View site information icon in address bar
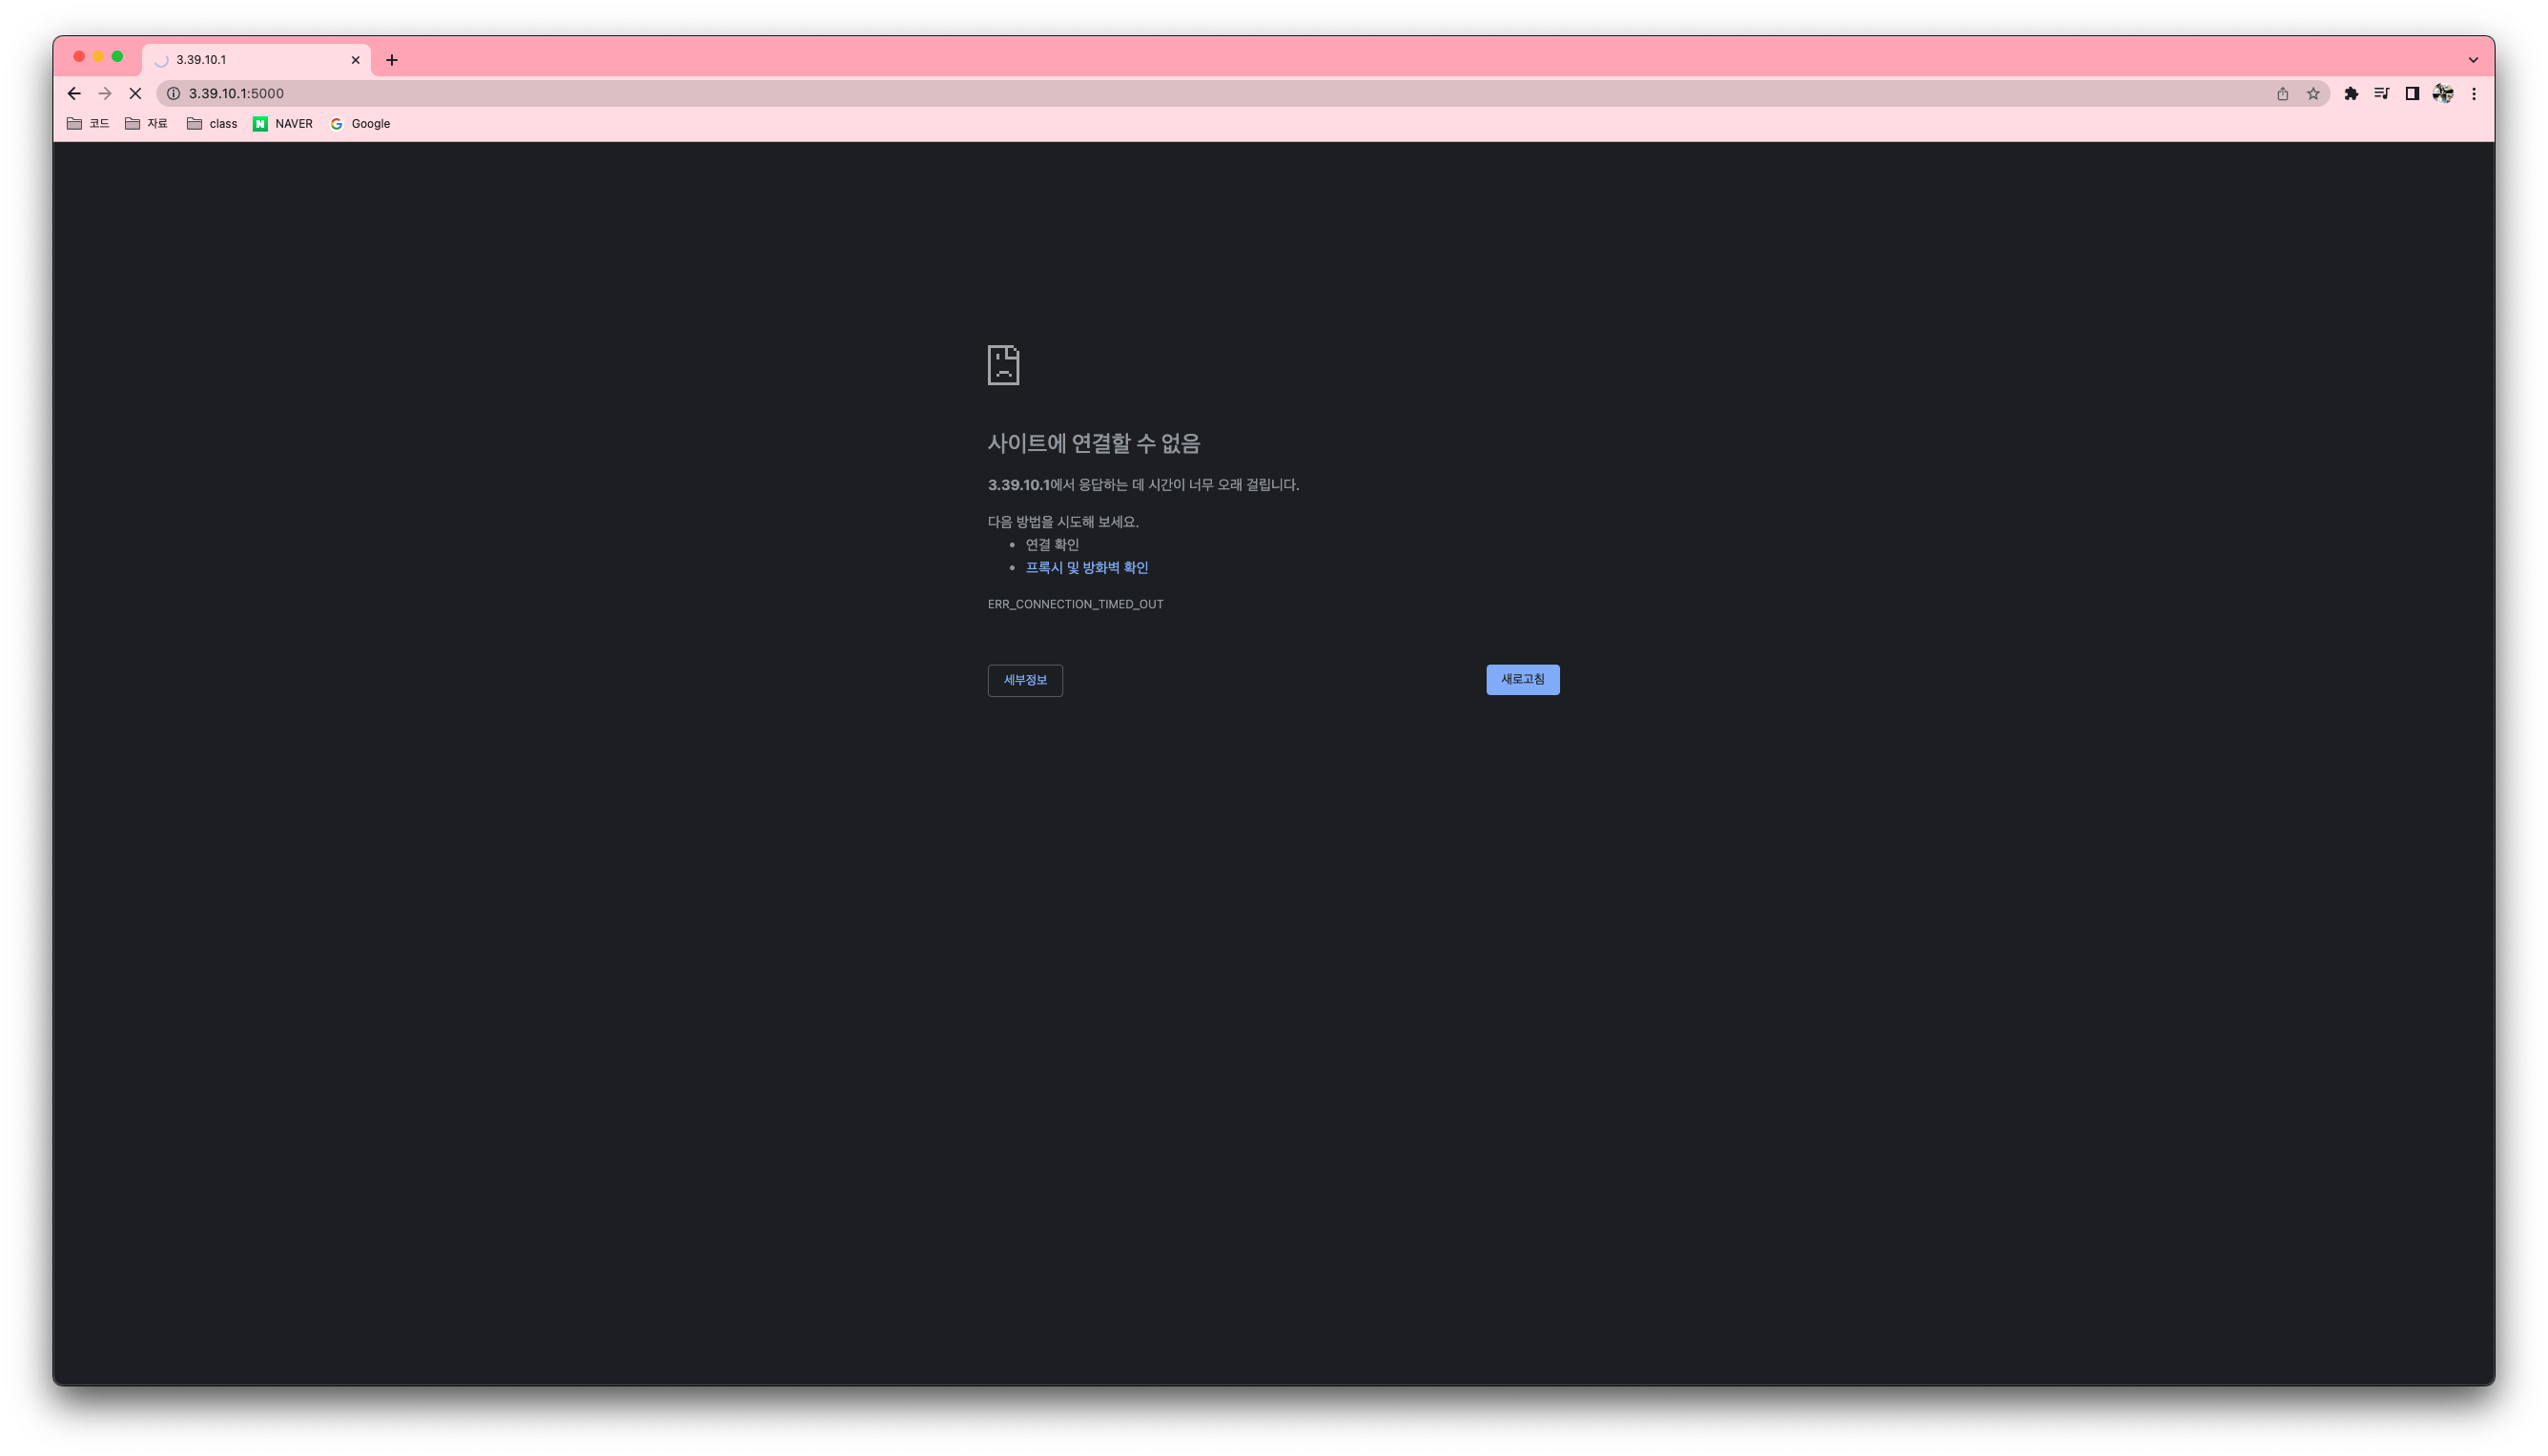This screenshot has height=1456, width=2548. coord(173,93)
